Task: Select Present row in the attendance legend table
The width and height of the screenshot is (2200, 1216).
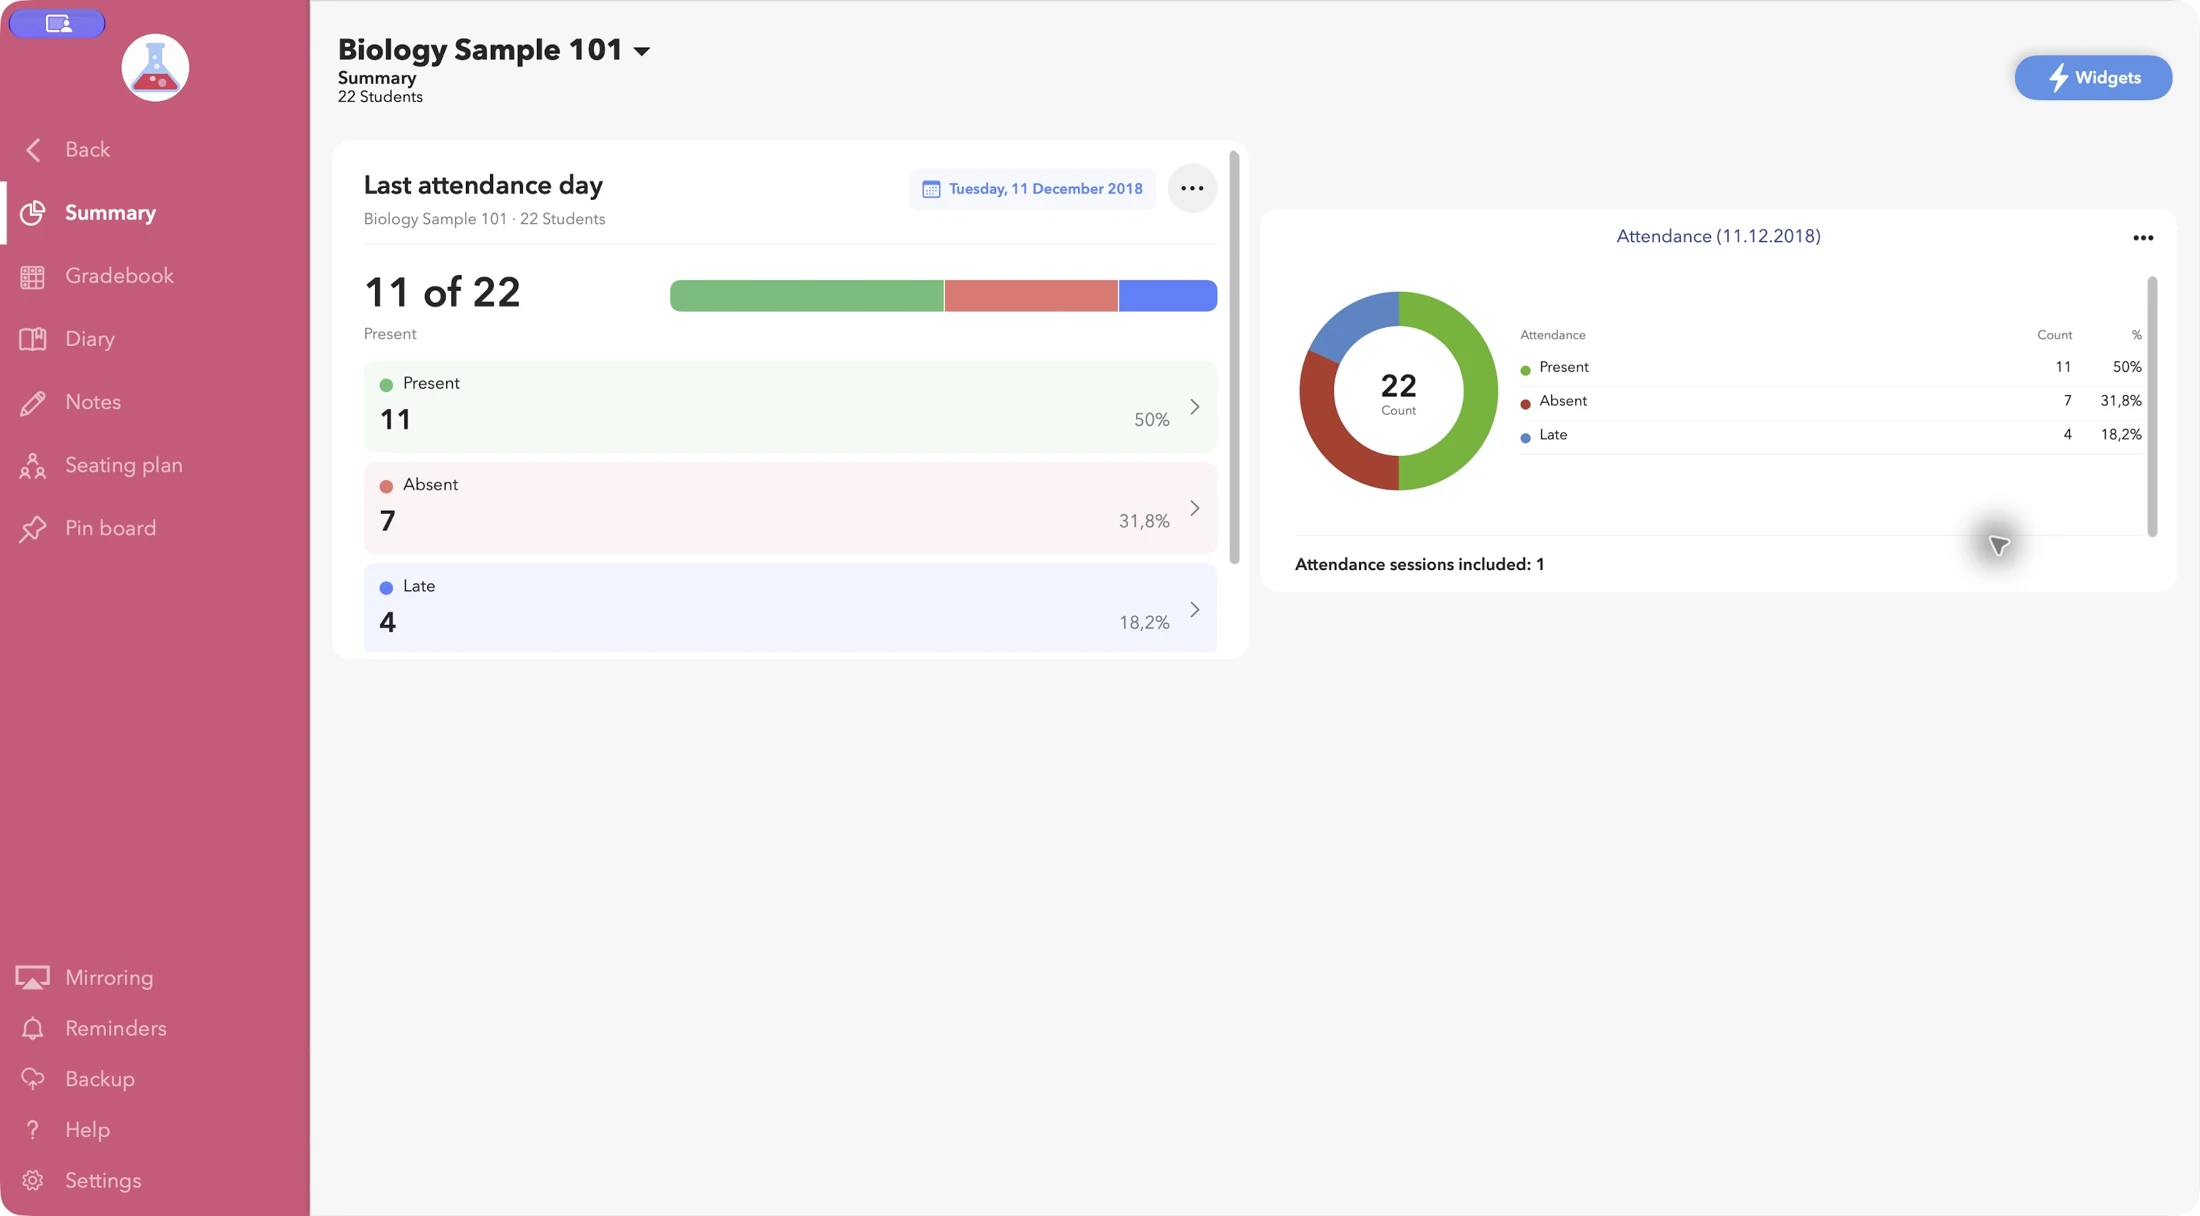Action: point(1830,368)
